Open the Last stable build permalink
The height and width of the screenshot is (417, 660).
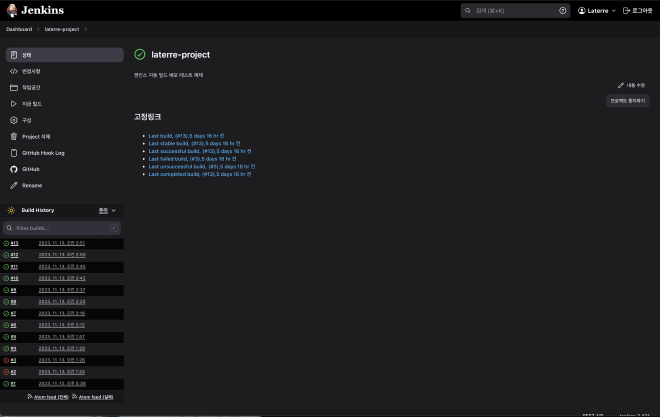tap(194, 143)
